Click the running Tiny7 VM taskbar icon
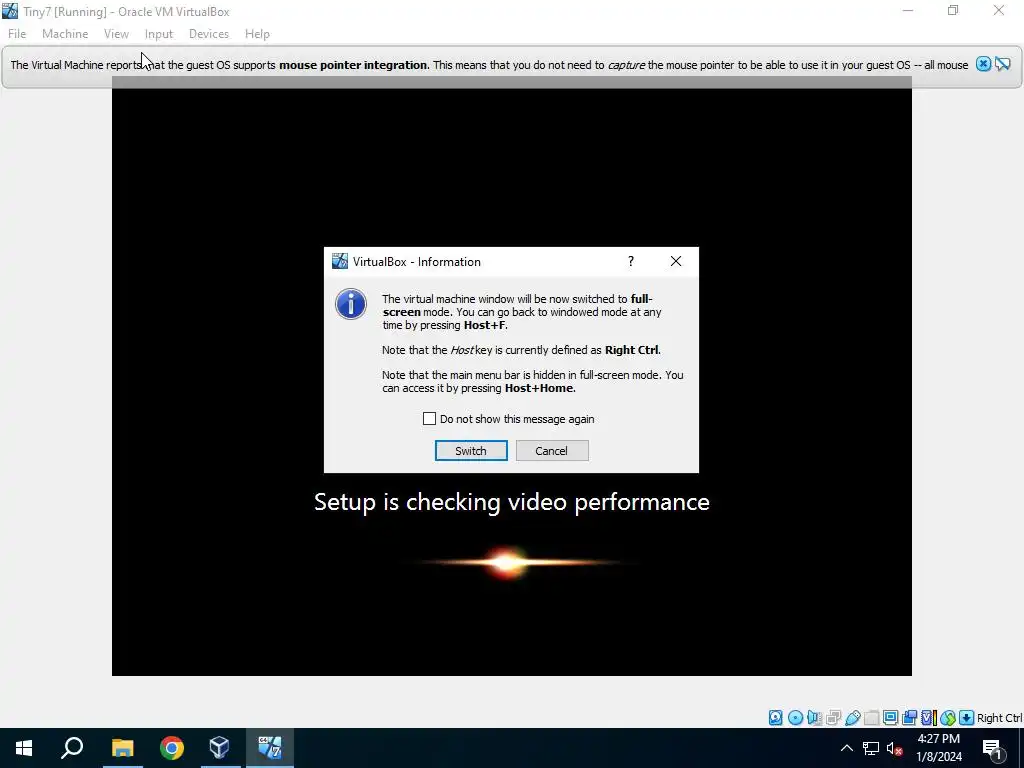The height and width of the screenshot is (768, 1024). (270, 748)
